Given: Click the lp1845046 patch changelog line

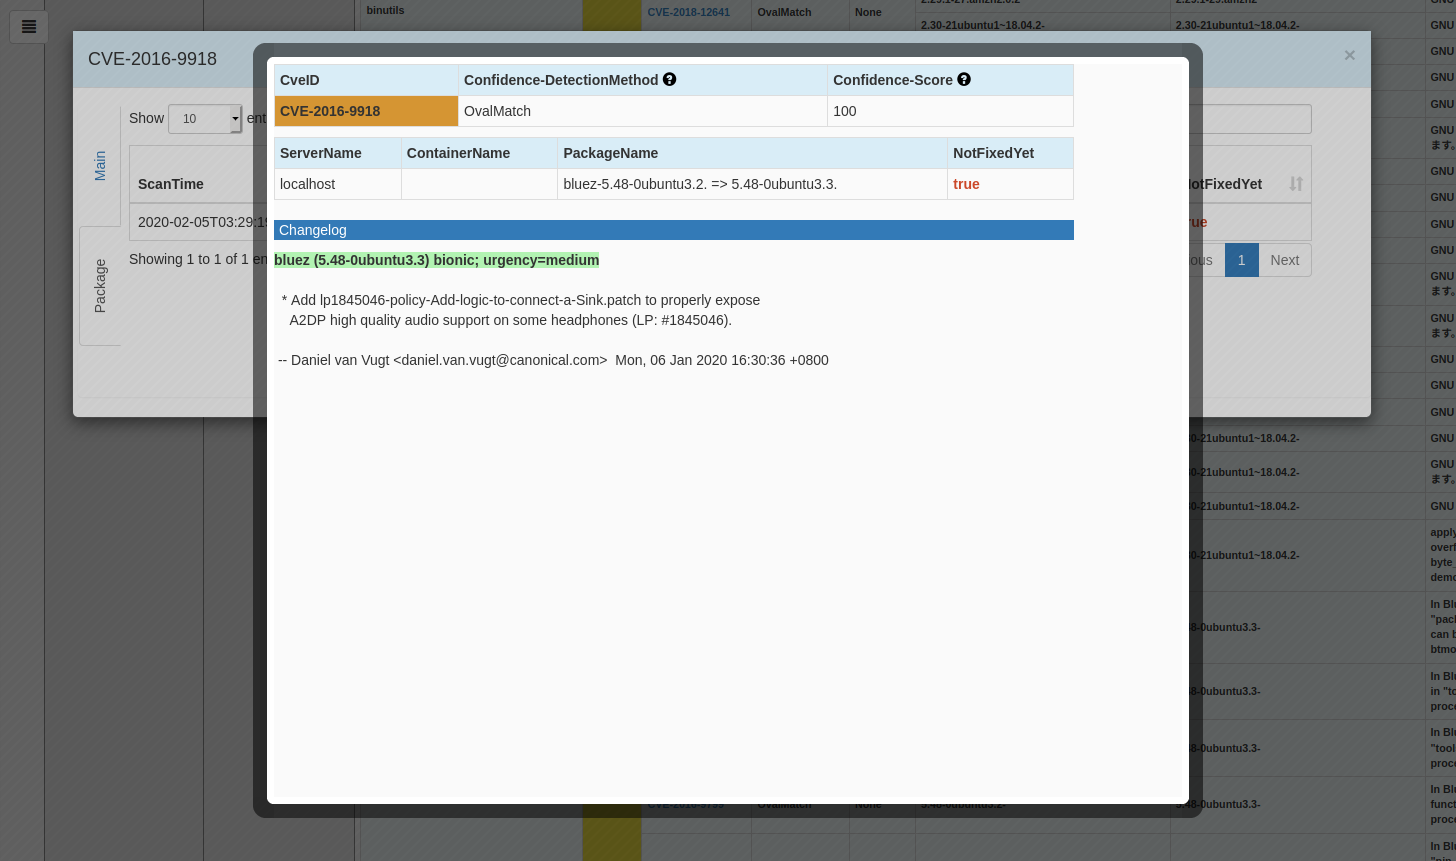Looking at the screenshot, I should coord(521,300).
